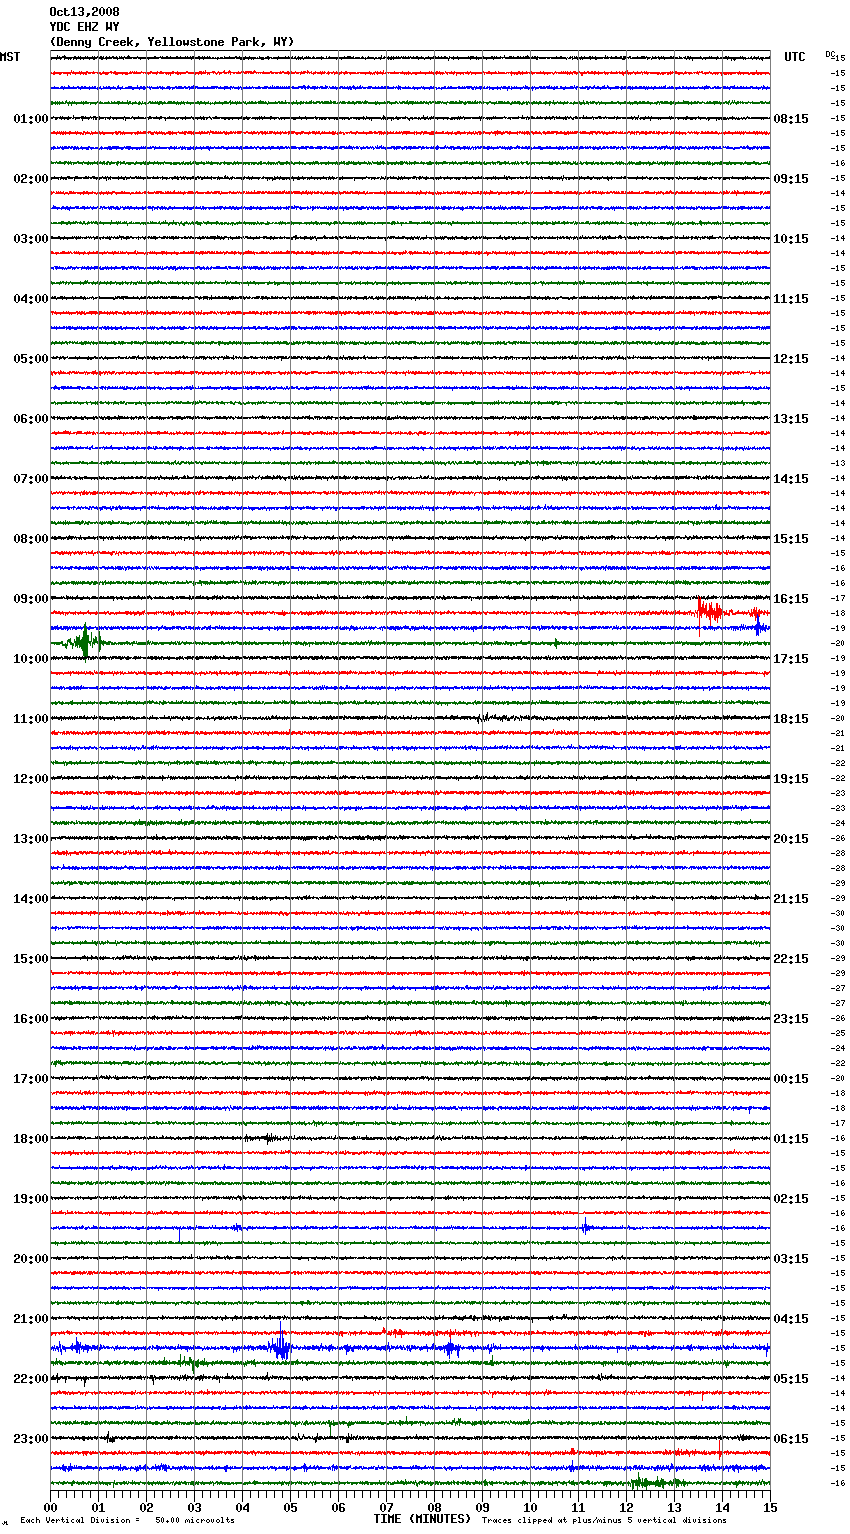The width and height of the screenshot is (850, 1534).
Task: Click the UTC time label "17:15"
Action: click(791, 659)
